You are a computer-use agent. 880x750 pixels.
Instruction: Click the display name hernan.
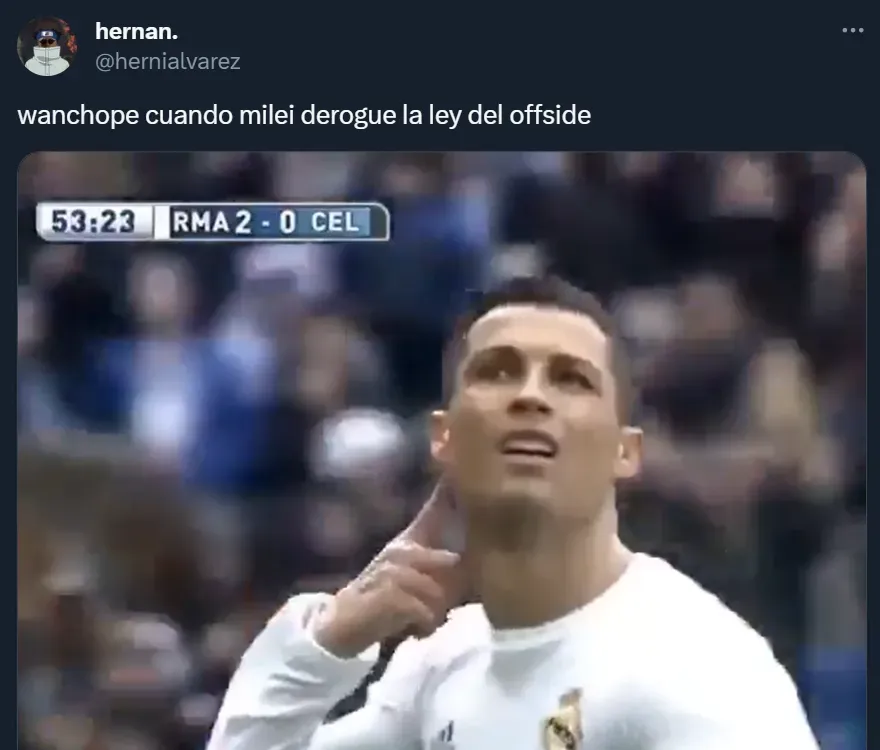(136, 31)
